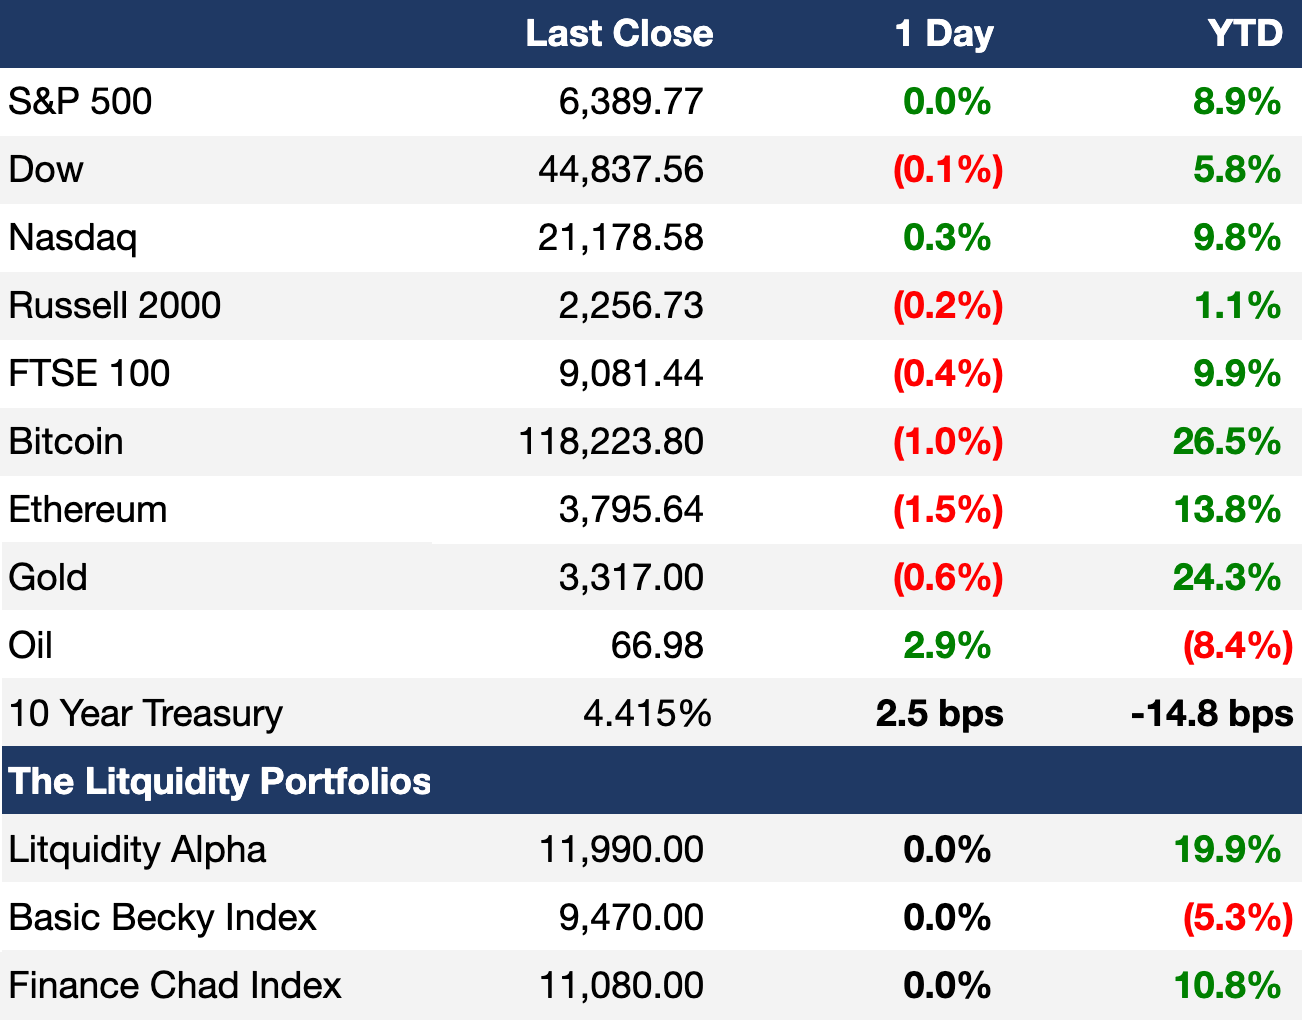
Task: Click the -14.8 bps Treasury YTD value
Action: point(1212,714)
